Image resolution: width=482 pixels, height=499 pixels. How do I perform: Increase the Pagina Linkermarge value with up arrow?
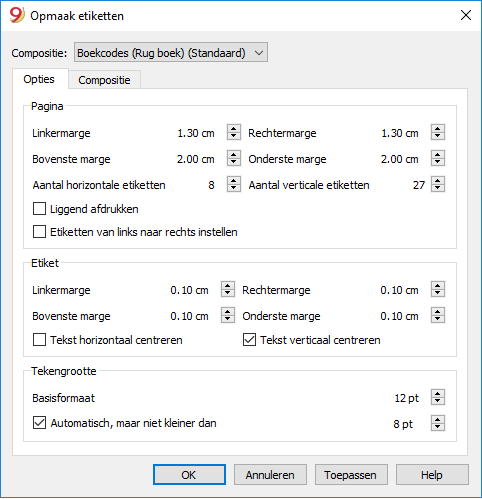click(x=234, y=129)
